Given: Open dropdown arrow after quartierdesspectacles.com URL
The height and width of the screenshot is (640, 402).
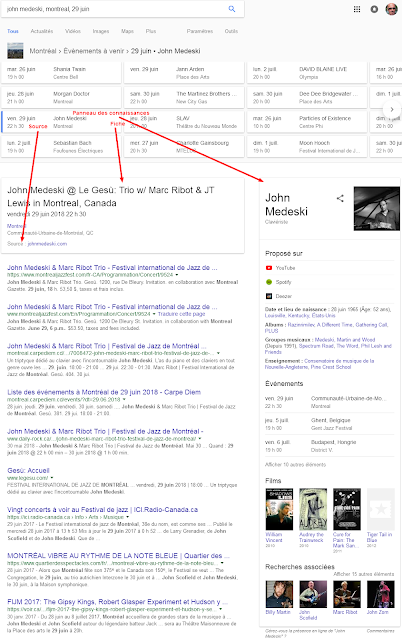Looking at the screenshot, I should [222, 563].
